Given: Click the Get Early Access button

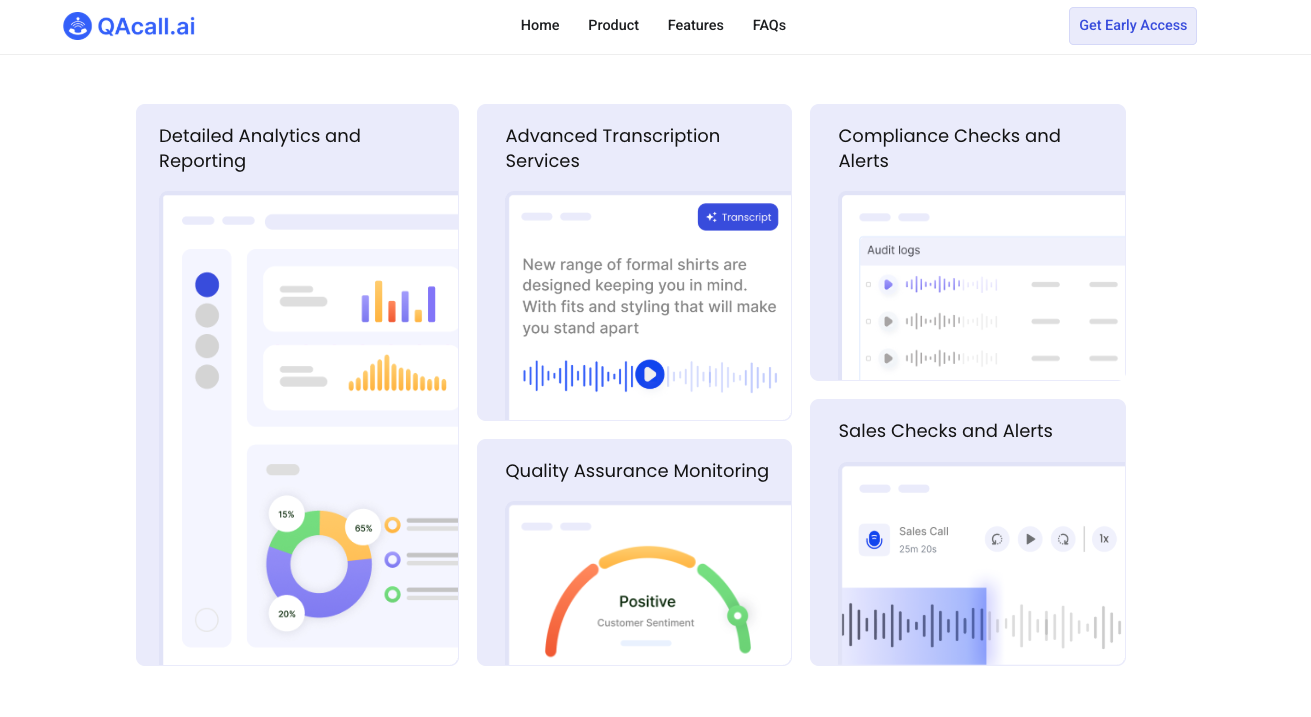Looking at the screenshot, I should 1133,26.
